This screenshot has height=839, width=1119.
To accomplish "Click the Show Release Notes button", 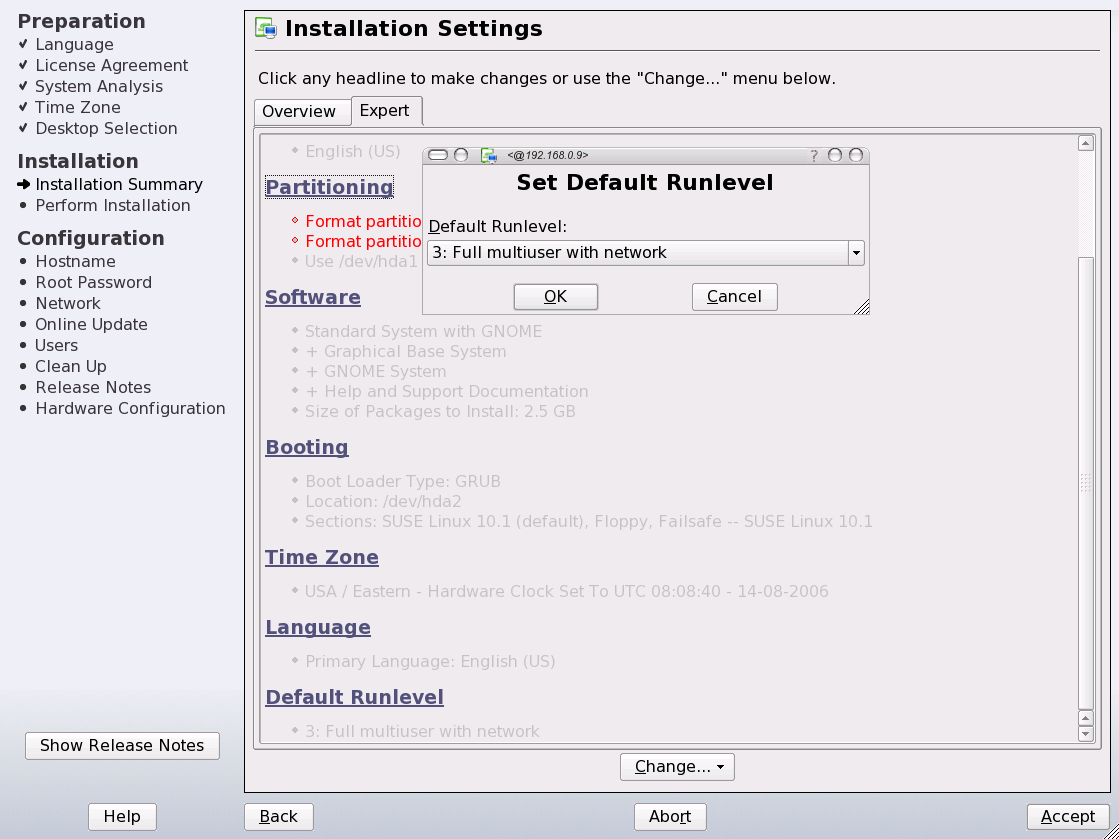I will click(x=122, y=745).
